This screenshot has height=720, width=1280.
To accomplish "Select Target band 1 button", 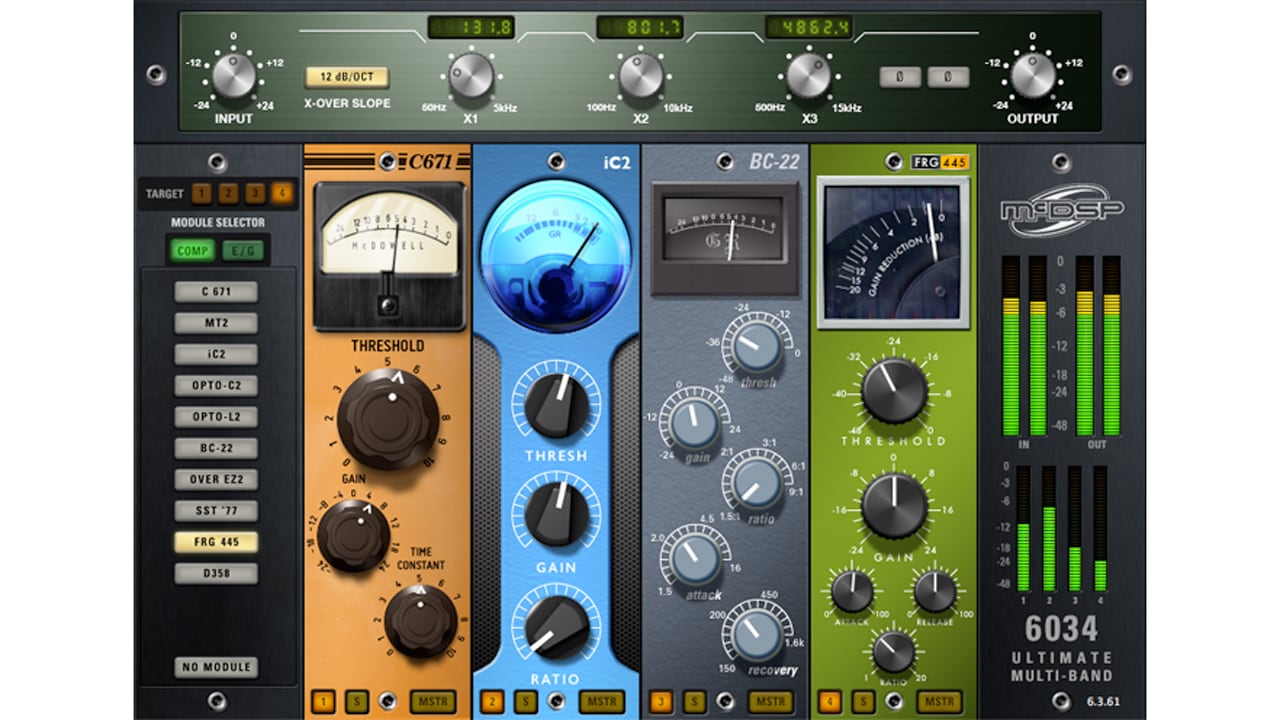I will click(202, 194).
